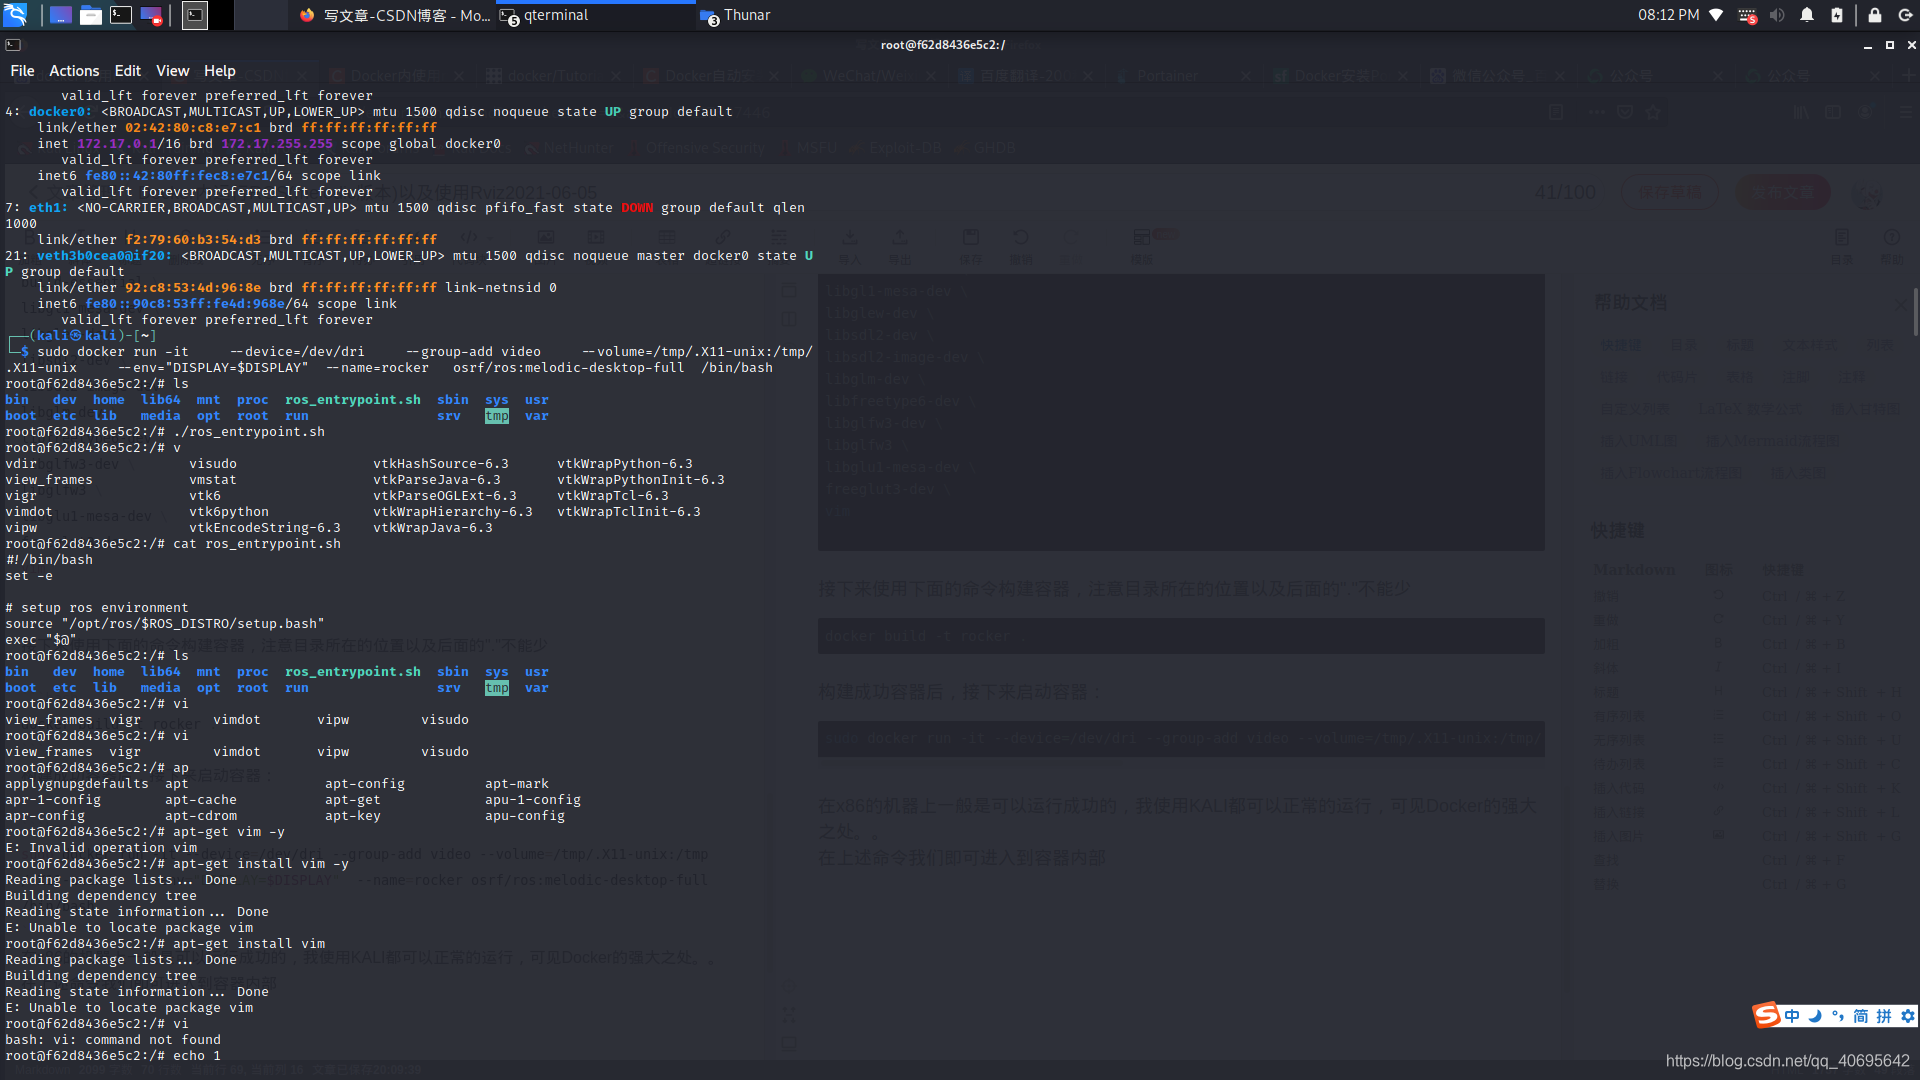Open the Kali dragon applications menu

[15, 15]
